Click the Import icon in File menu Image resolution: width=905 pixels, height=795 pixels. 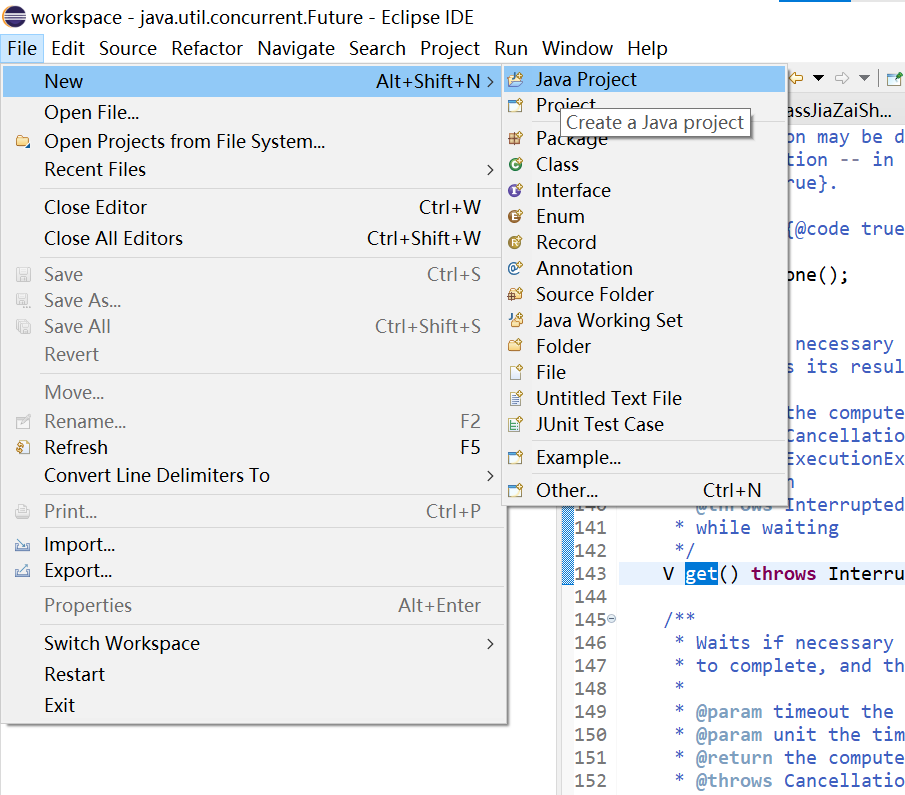coord(23,544)
